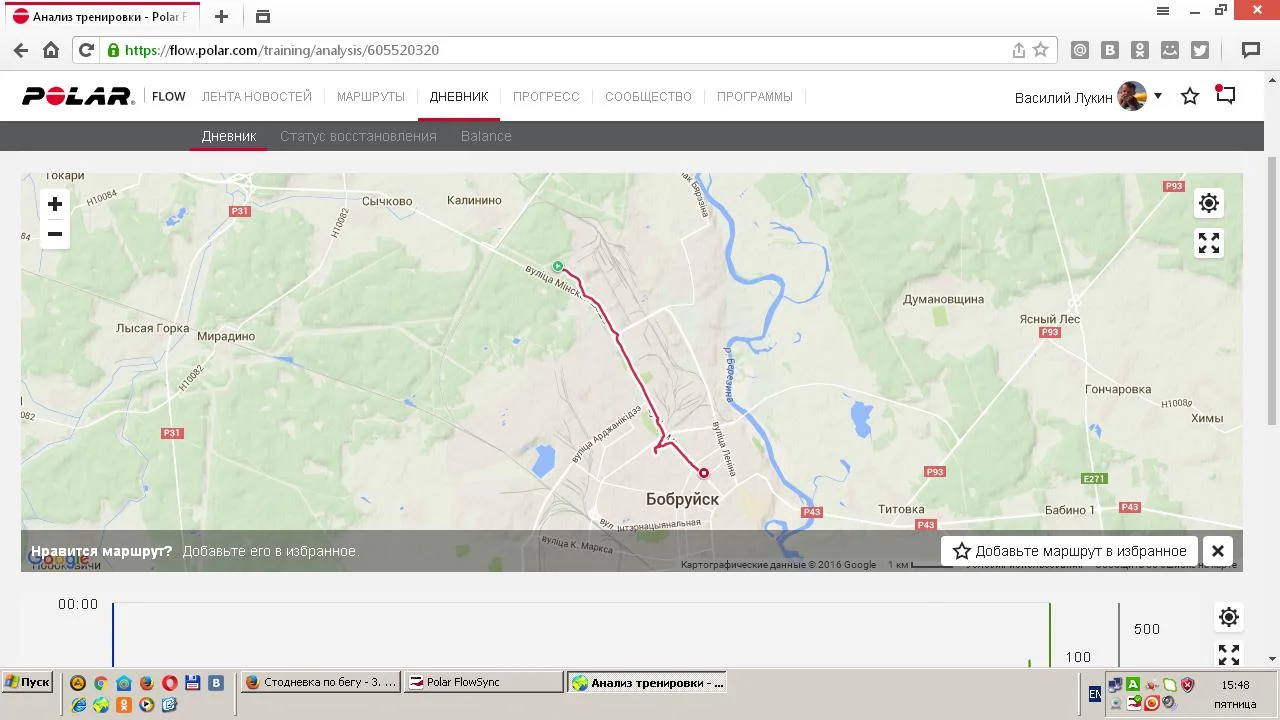Click the route end marker

tap(704, 473)
